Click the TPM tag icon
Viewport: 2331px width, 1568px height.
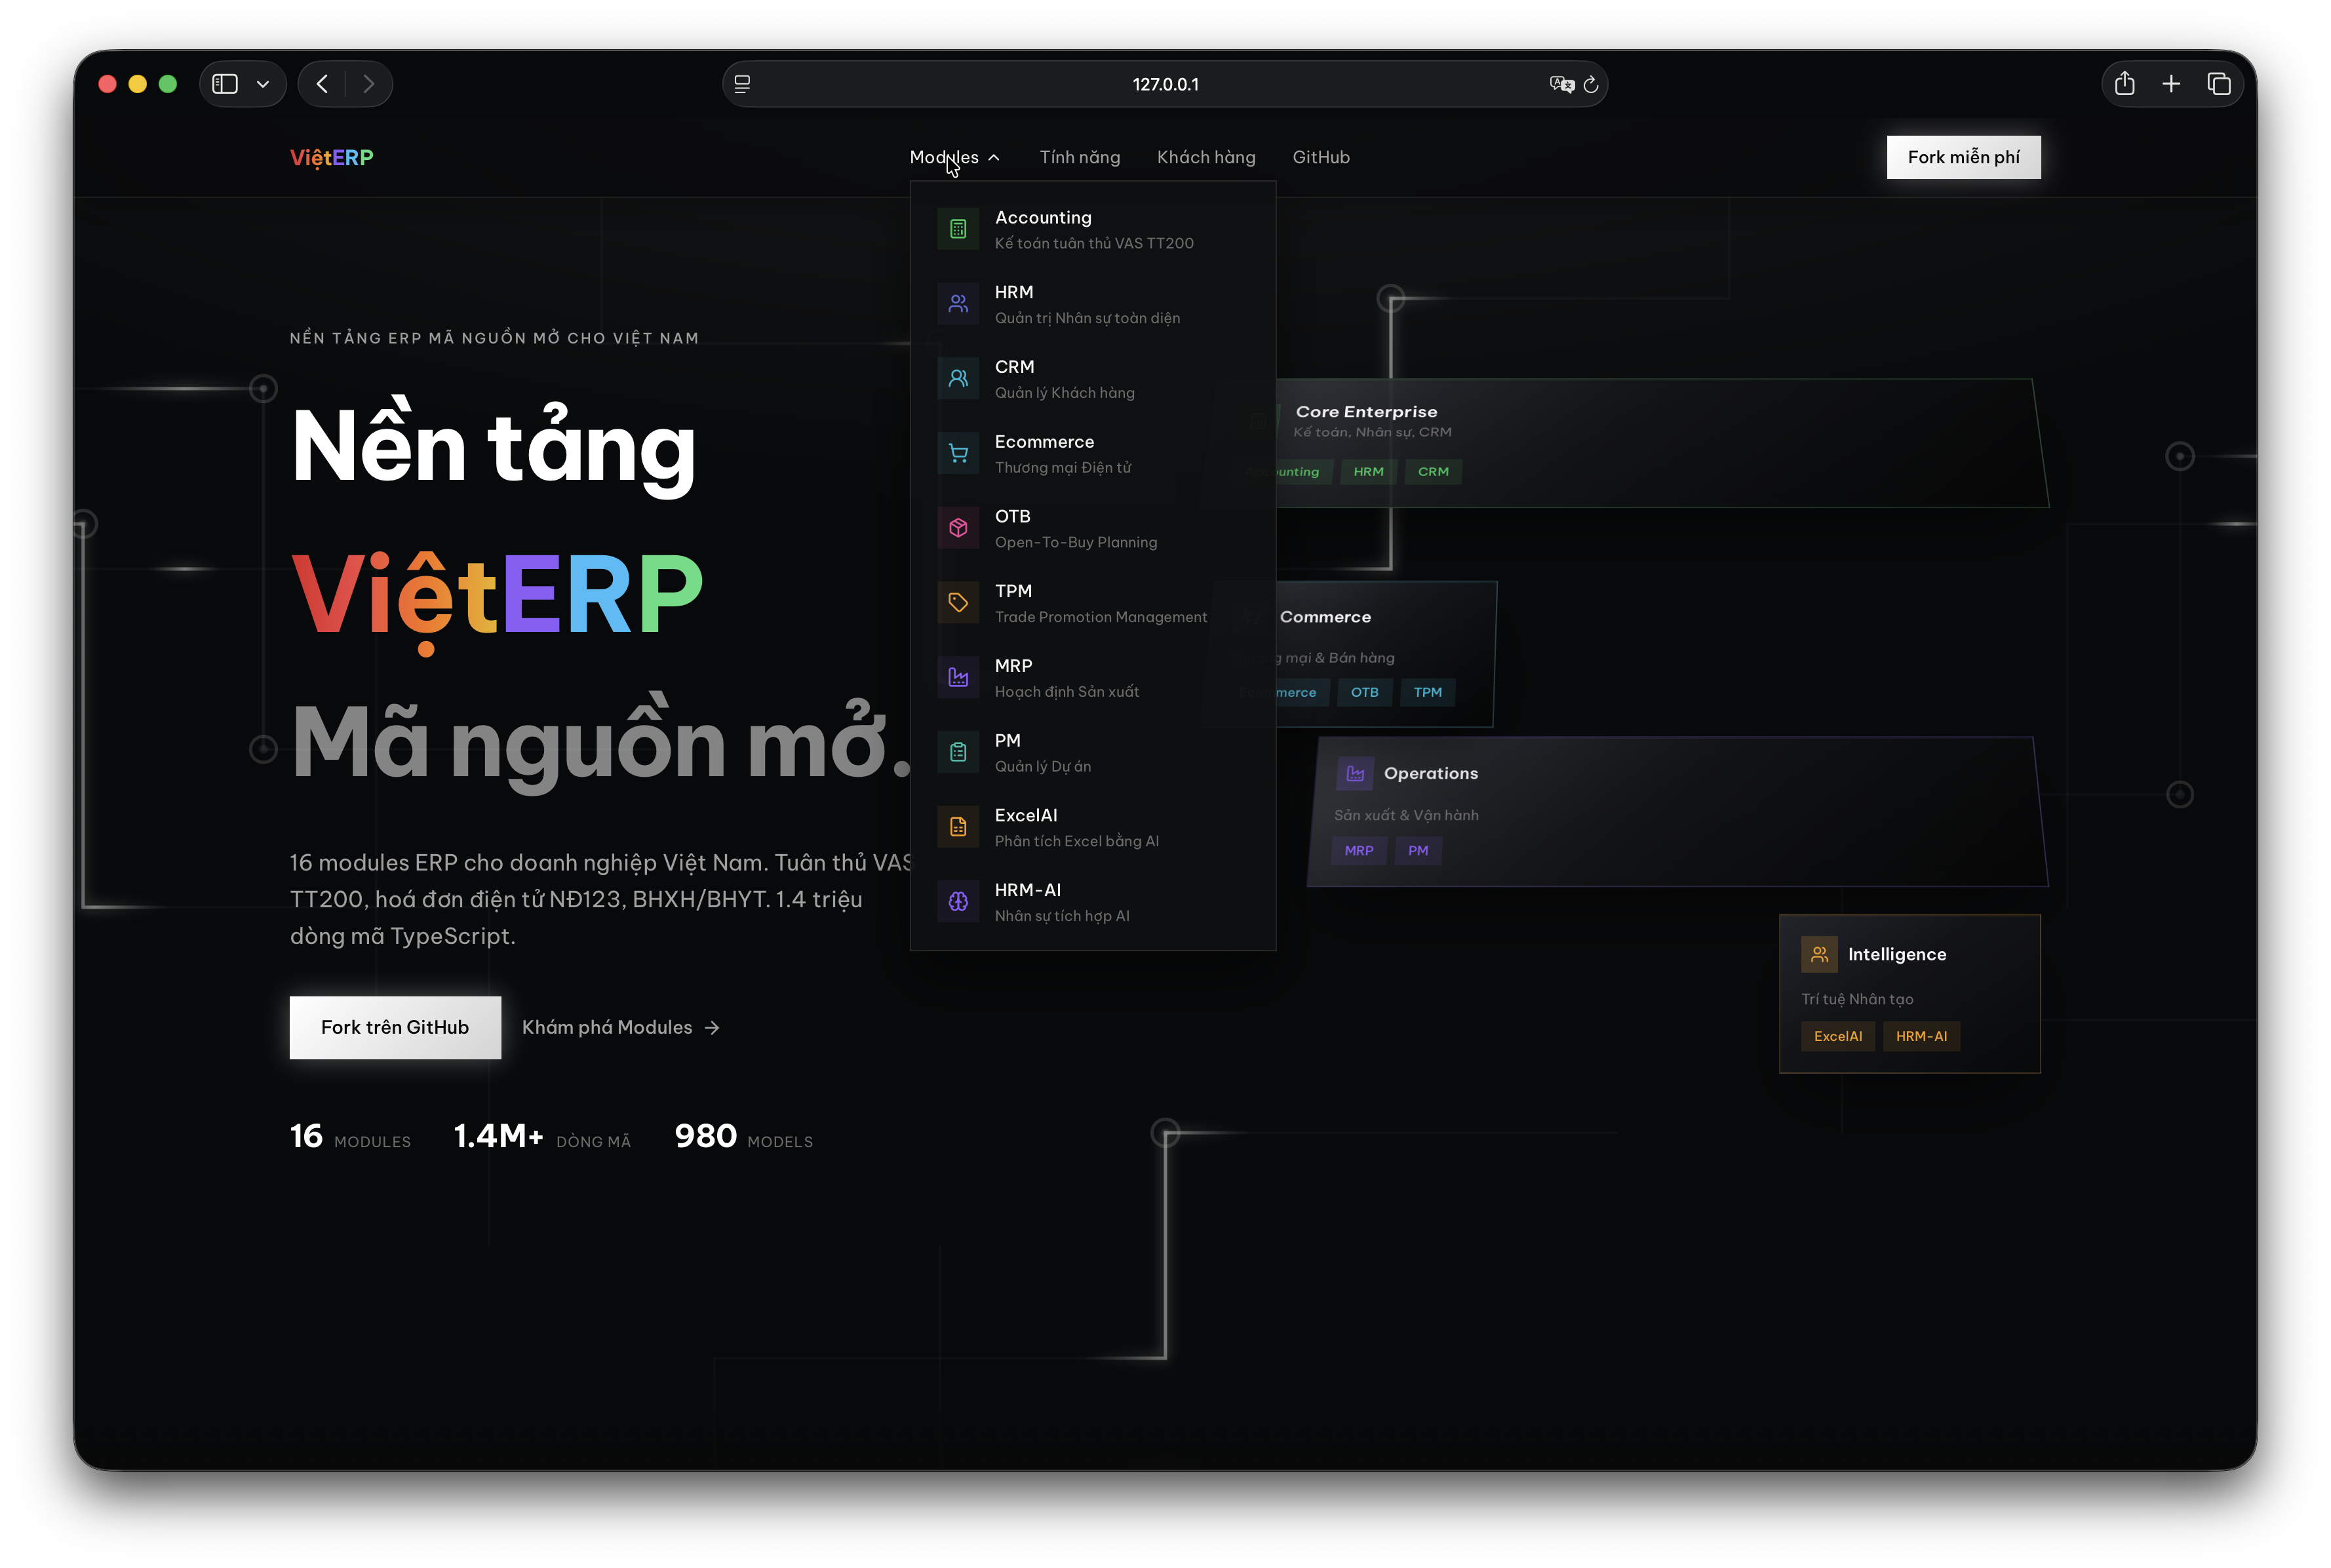coord(958,603)
